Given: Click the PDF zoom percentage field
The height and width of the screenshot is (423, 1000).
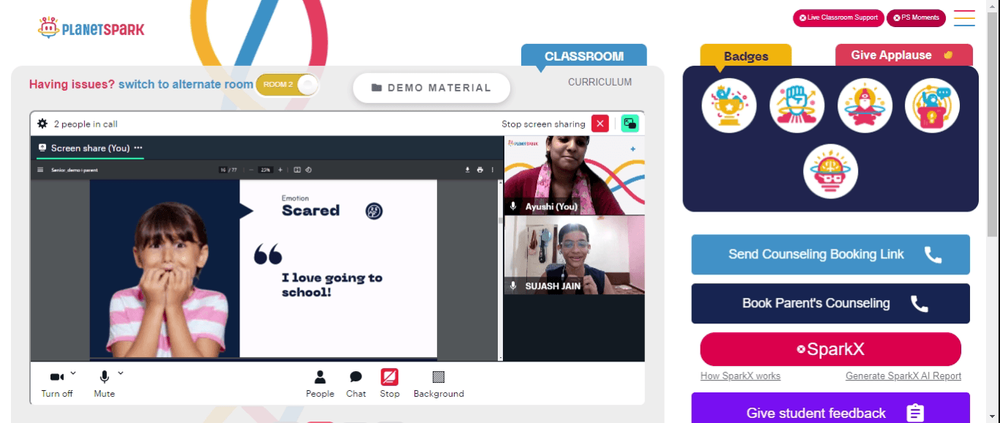Looking at the screenshot, I should [266, 170].
